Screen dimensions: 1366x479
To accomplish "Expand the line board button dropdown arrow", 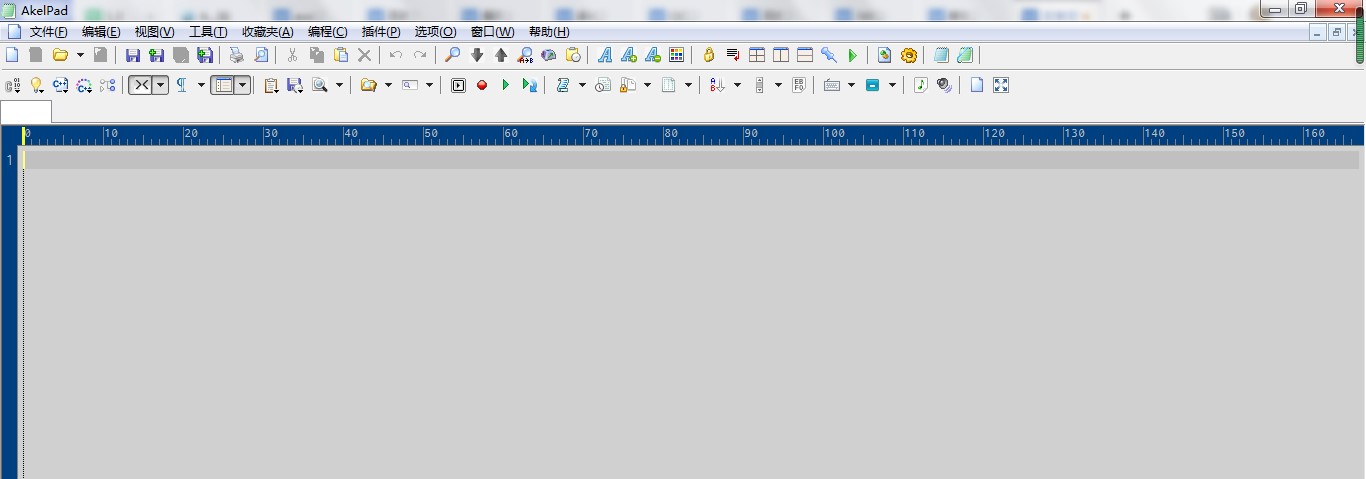I will point(242,85).
